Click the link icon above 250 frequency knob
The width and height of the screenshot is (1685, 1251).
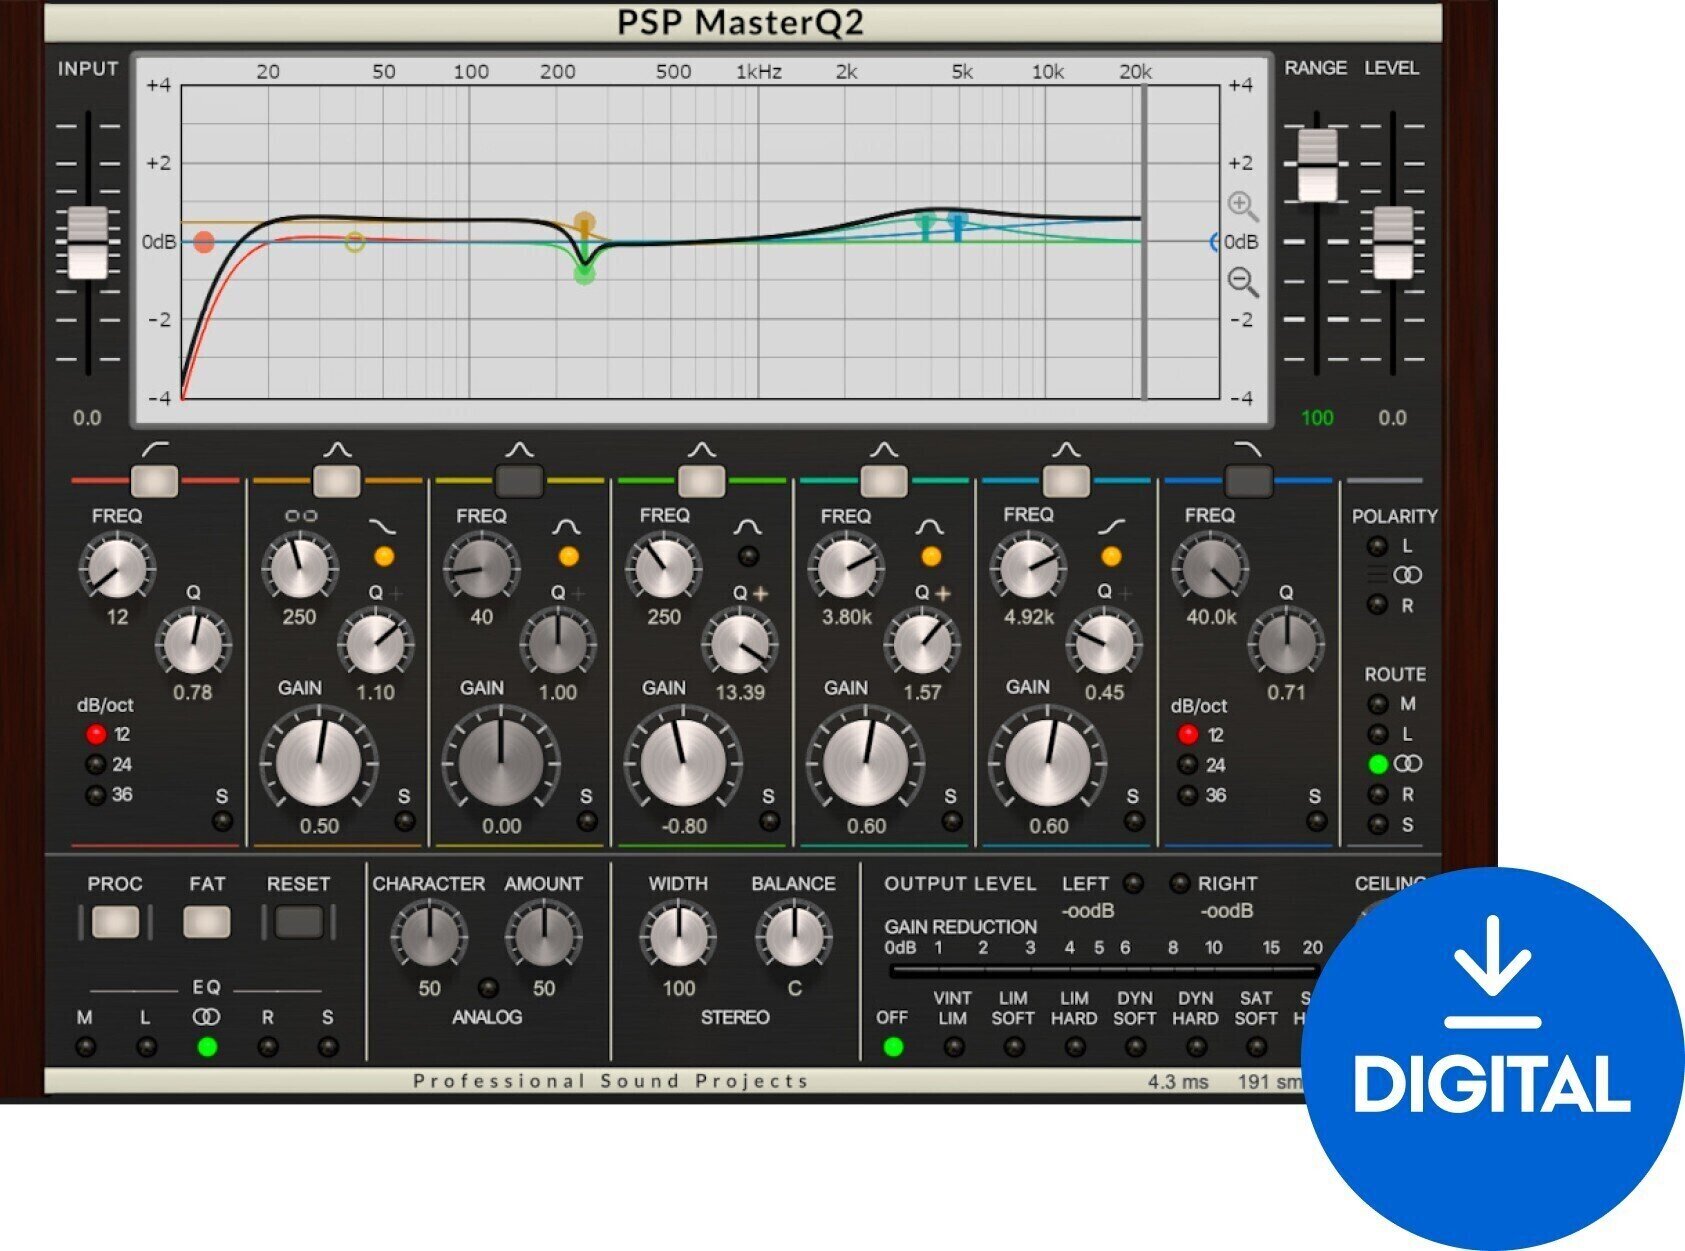coord(301,516)
